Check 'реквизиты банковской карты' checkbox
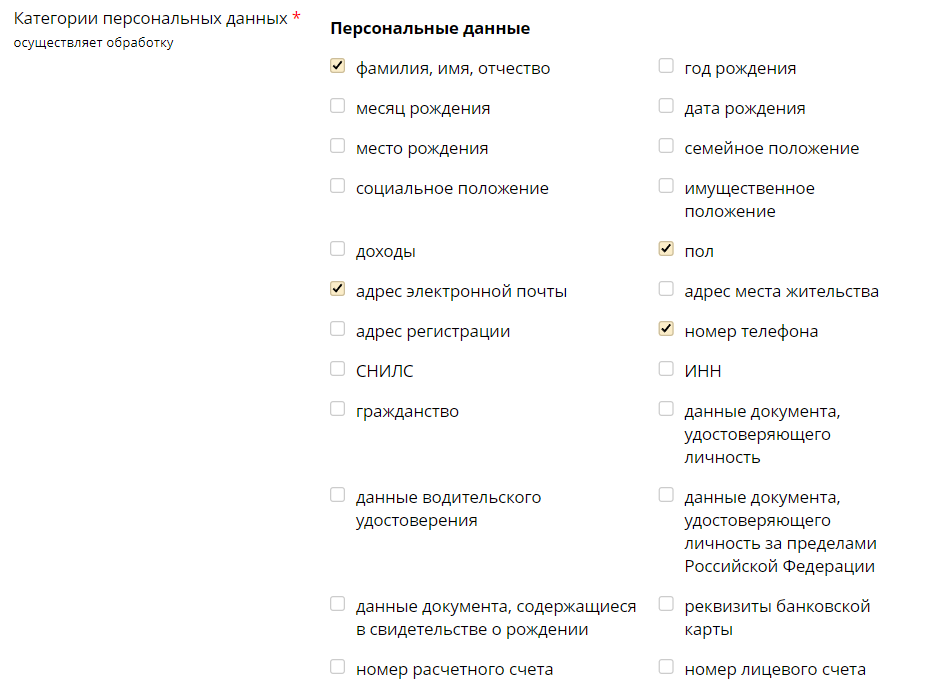The height and width of the screenshot is (689, 935). coord(666,605)
